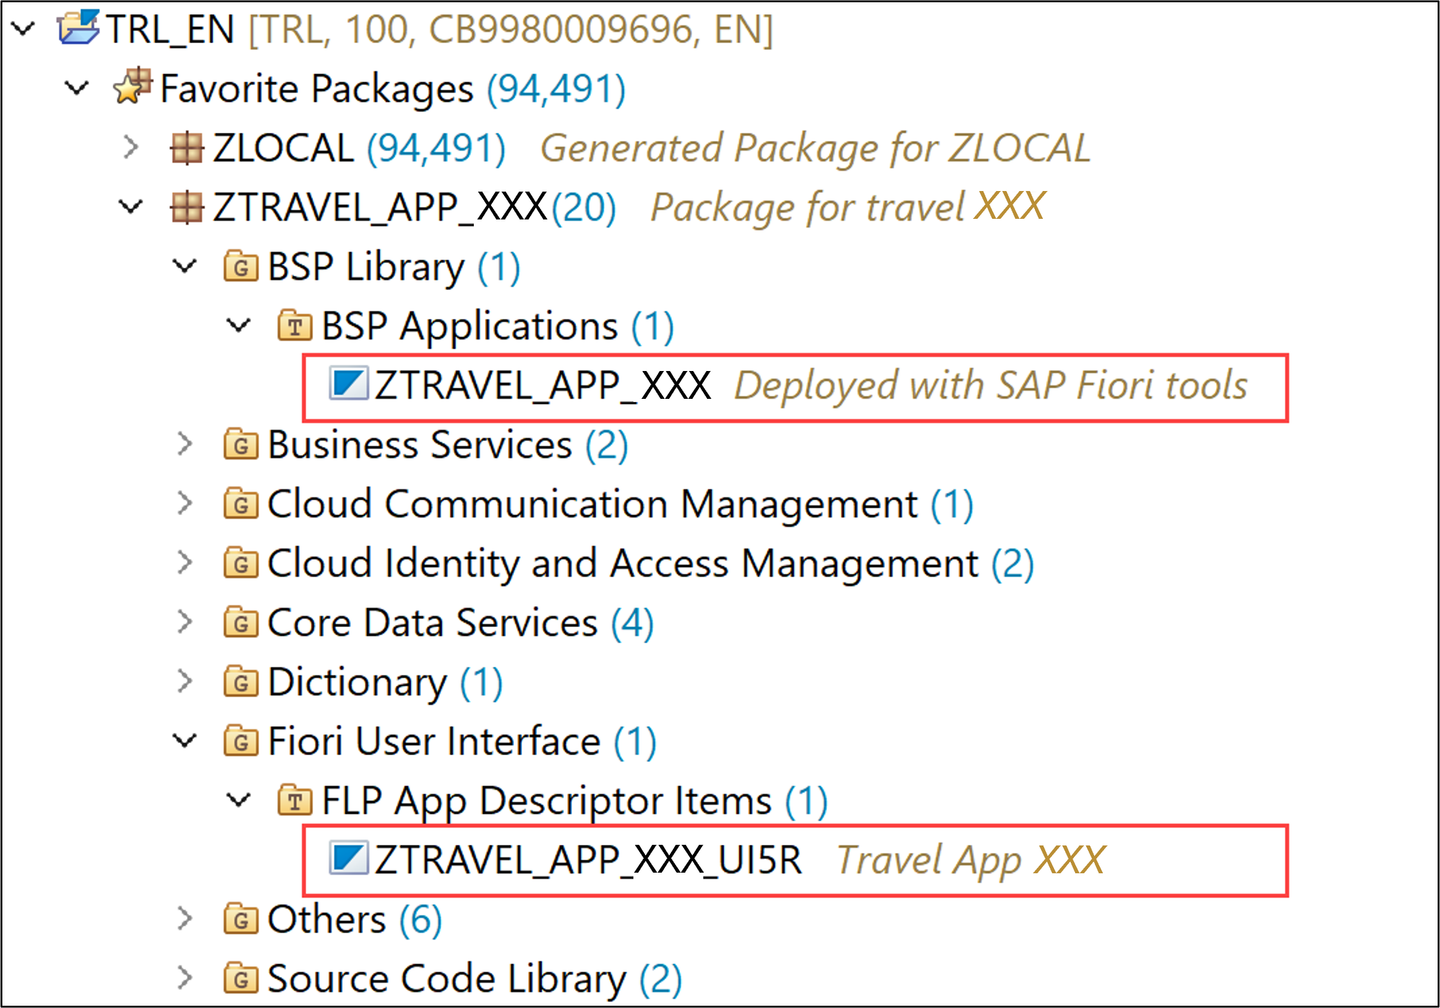Image resolution: width=1440 pixels, height=1008 pixels.
Task: Click the BSP Applications type folder icon
Action: (295, 326)
